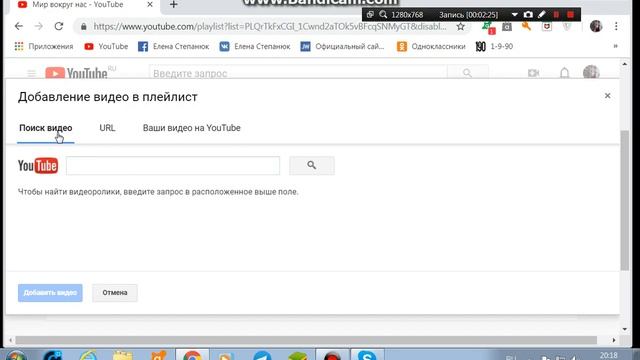The width and height of the screenshot is (640, 360).
Task: Open the Одноклассники bookmark
Action: [431, 47]
